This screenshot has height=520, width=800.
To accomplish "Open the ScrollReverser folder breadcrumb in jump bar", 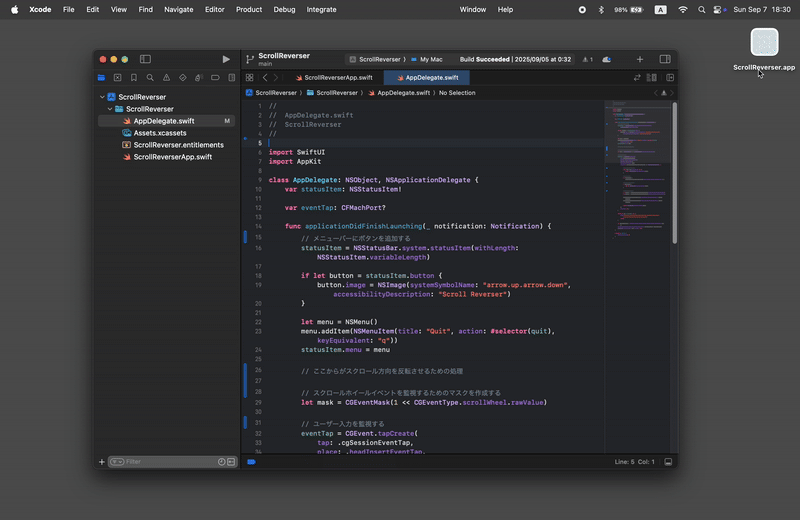I will pyautogui.click(x=332, y=93).
